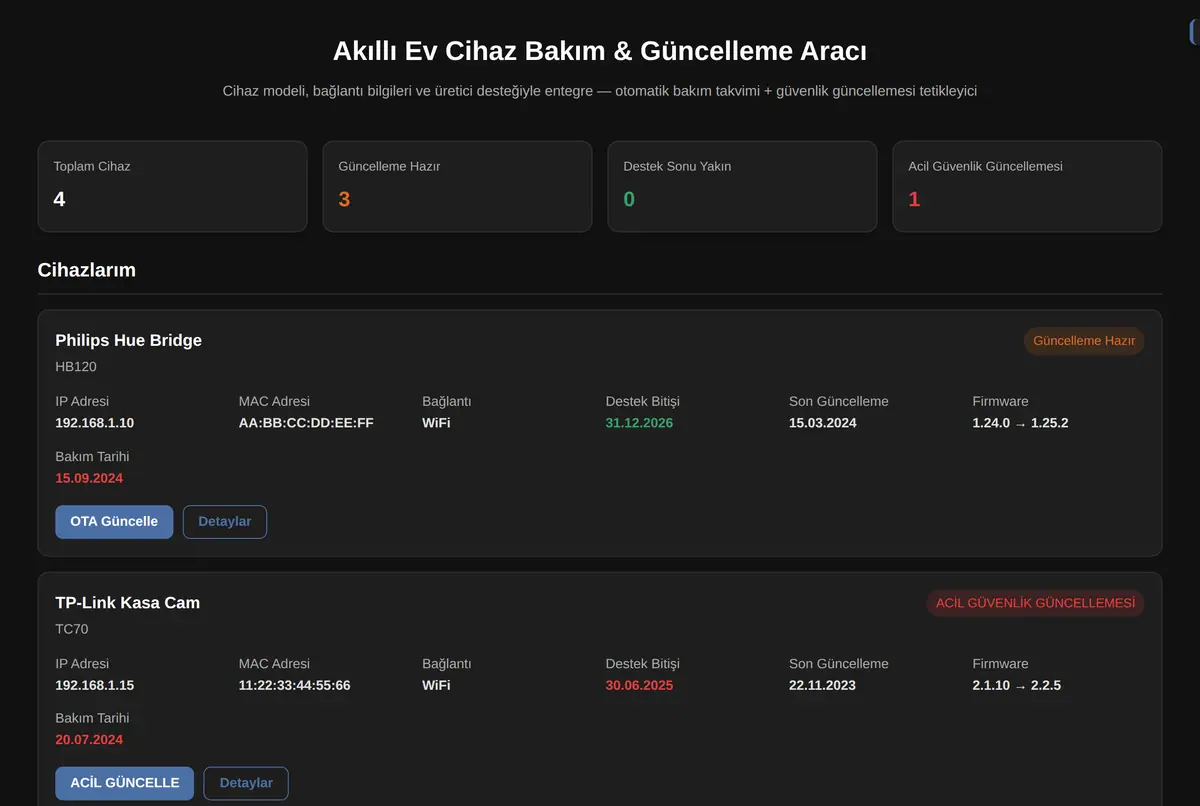Click MAC address AA:BB:CC:DD:EE:FF
Viewport: 1200px width, 806px height.
point(306,423)
